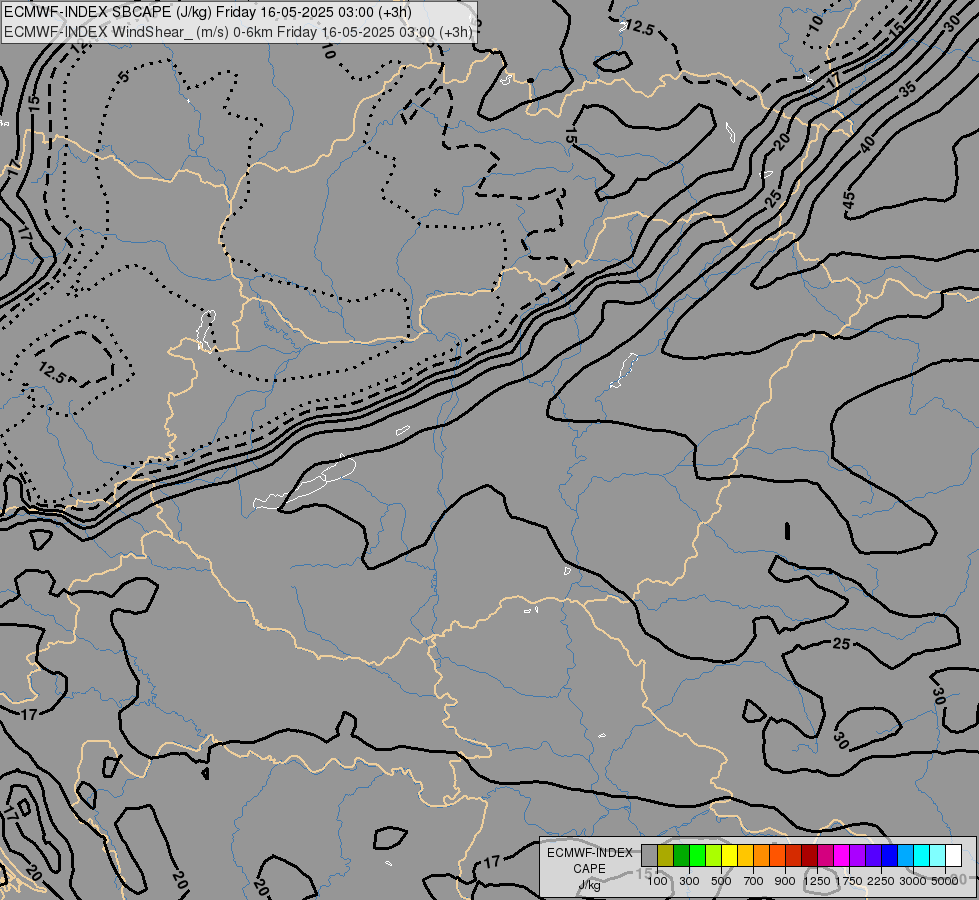Click the gray swatch in the CAPE legend
Image resolution: width=979 pixels, height=900 pixels.
649,855
